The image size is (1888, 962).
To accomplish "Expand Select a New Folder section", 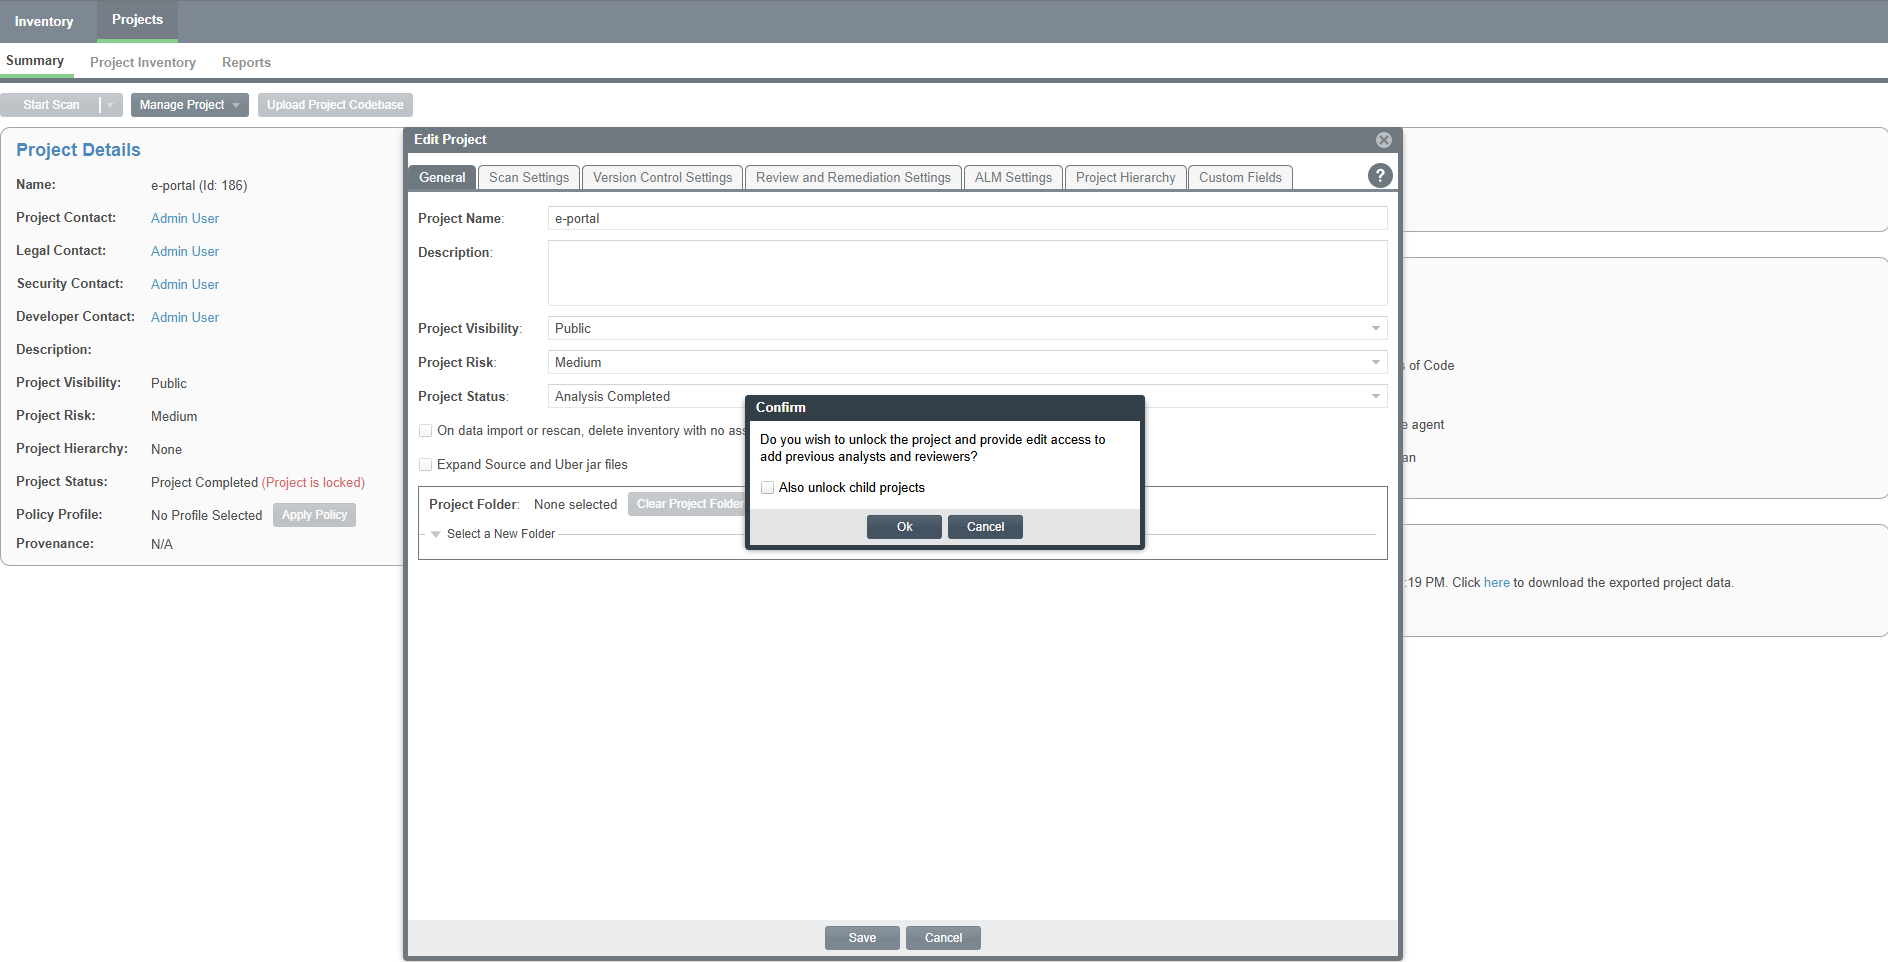I will [436, 534].
